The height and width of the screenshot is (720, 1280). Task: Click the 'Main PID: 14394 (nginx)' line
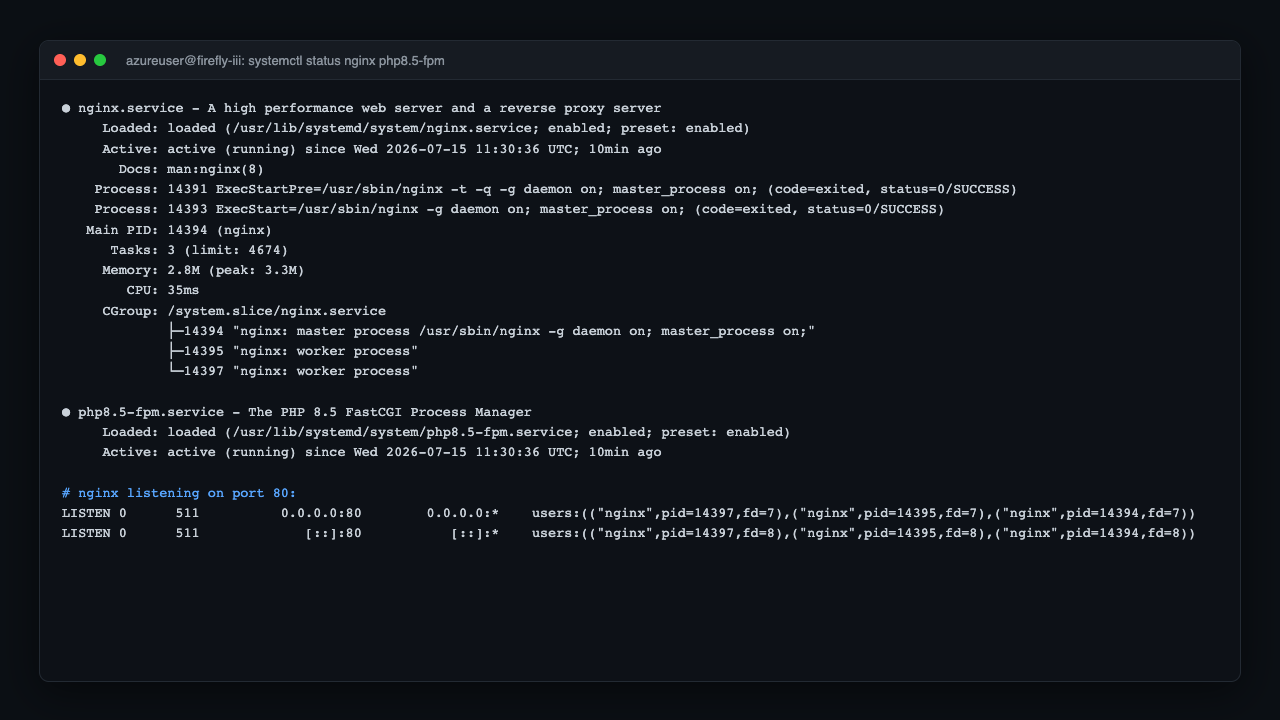pos(179,230)
